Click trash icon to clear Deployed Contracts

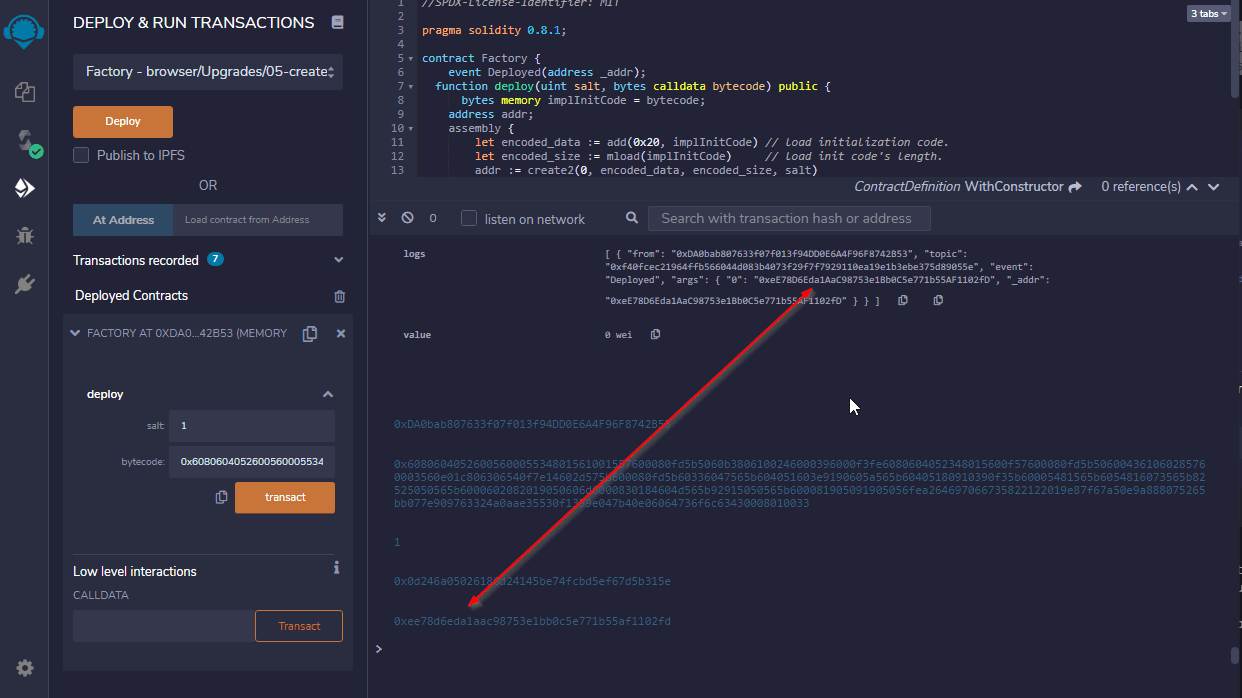[x=340, y=296]
